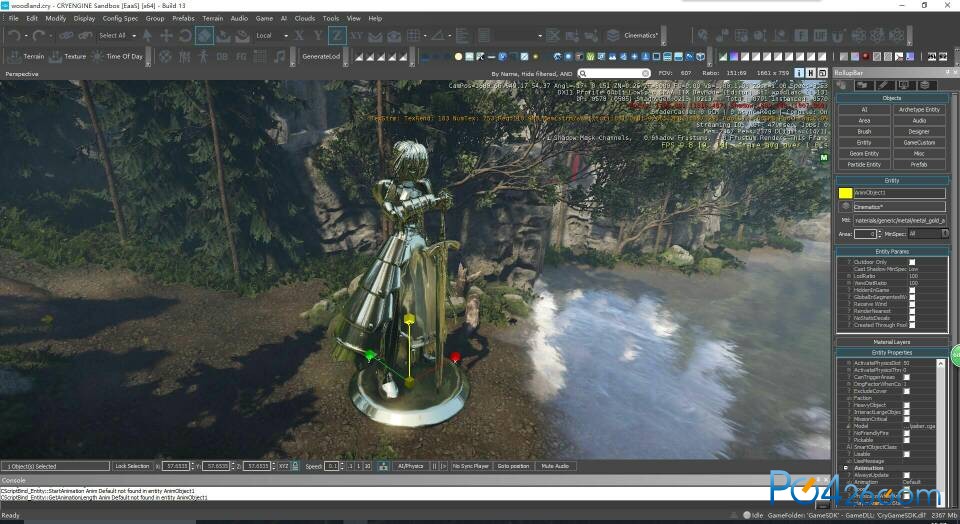The image size is (960, 524).
Task: Click the Goto position button
Action: [x=513, y=466]
